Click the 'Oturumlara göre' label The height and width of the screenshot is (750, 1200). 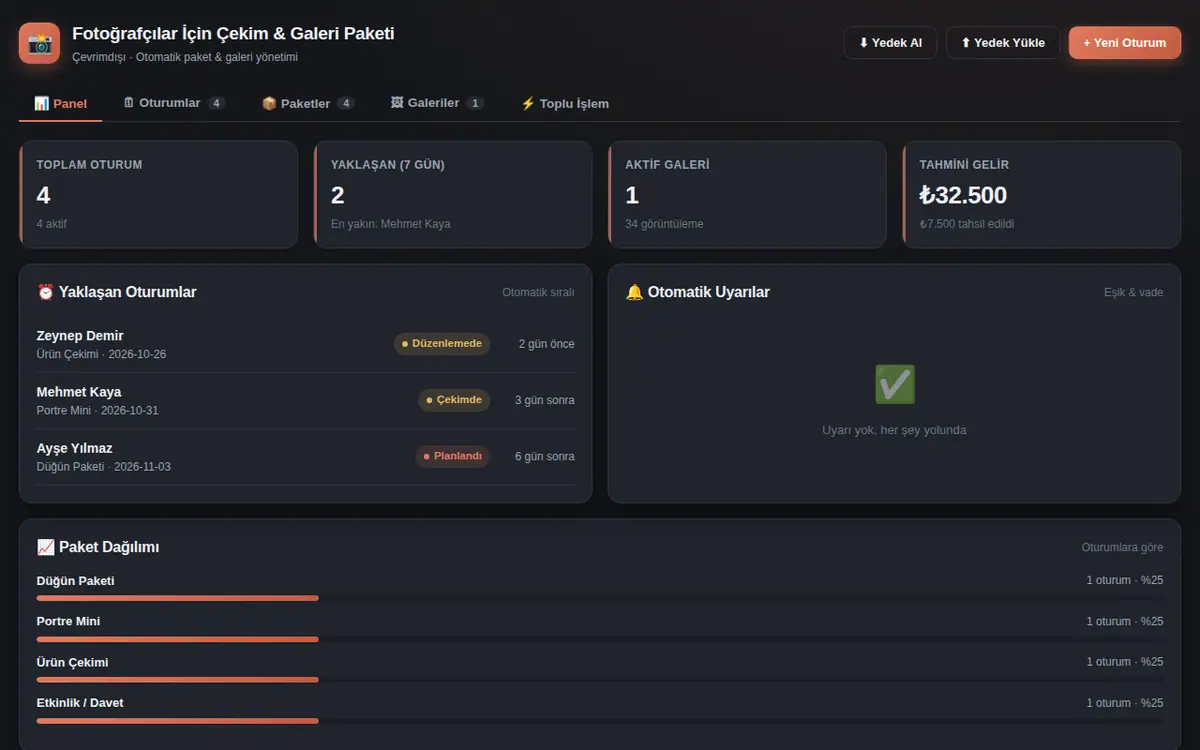tap(1122, 547)
